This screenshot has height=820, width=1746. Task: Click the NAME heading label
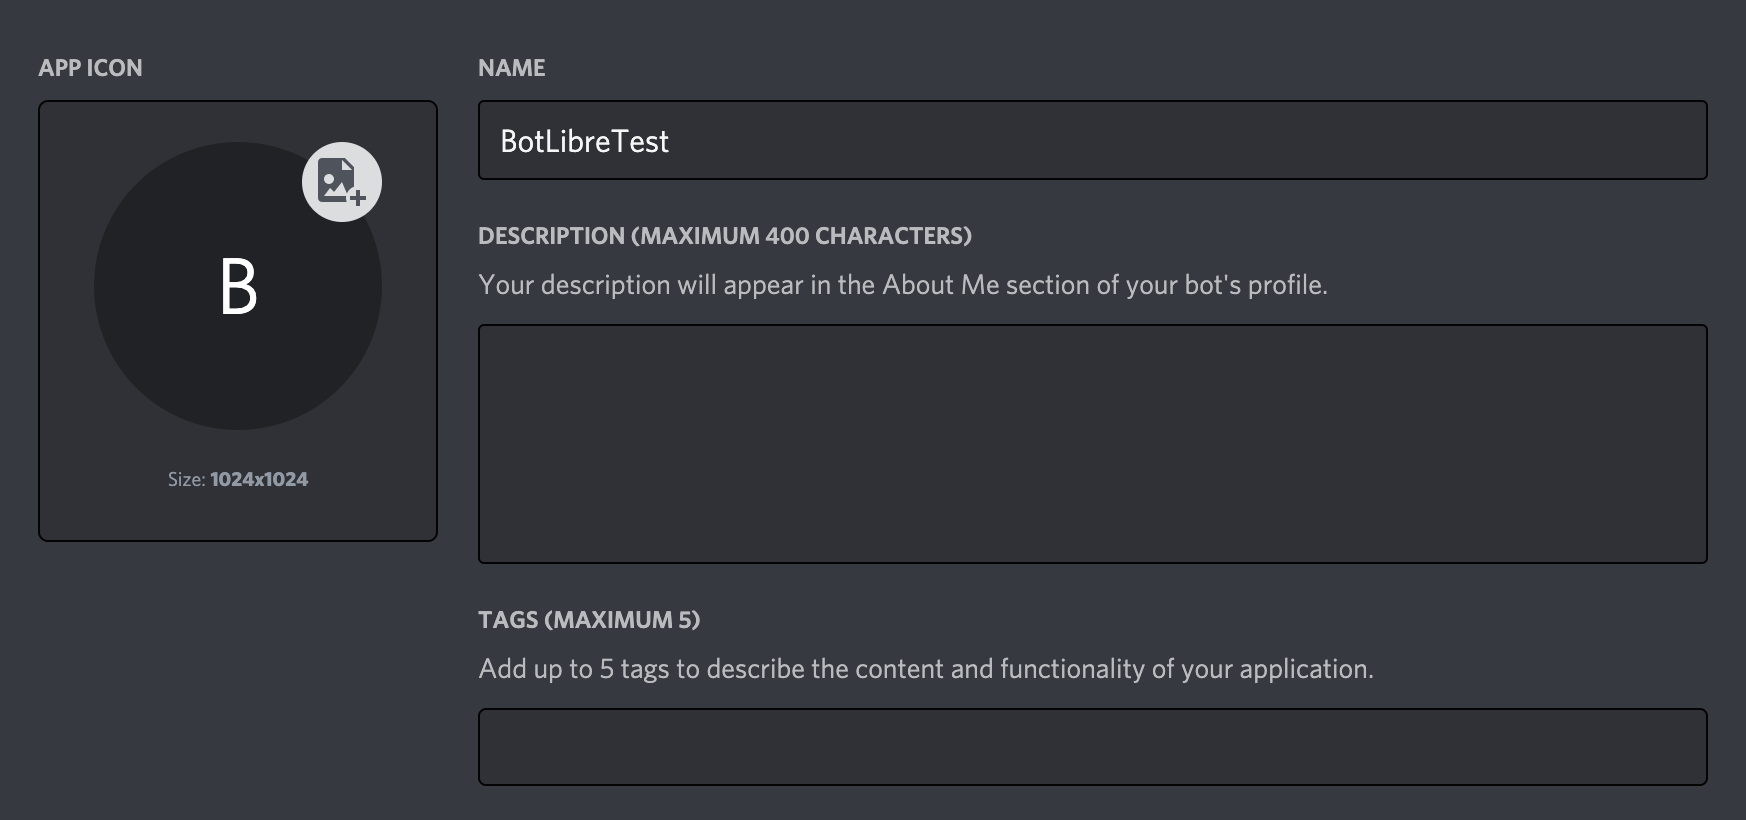click(512, 68)
